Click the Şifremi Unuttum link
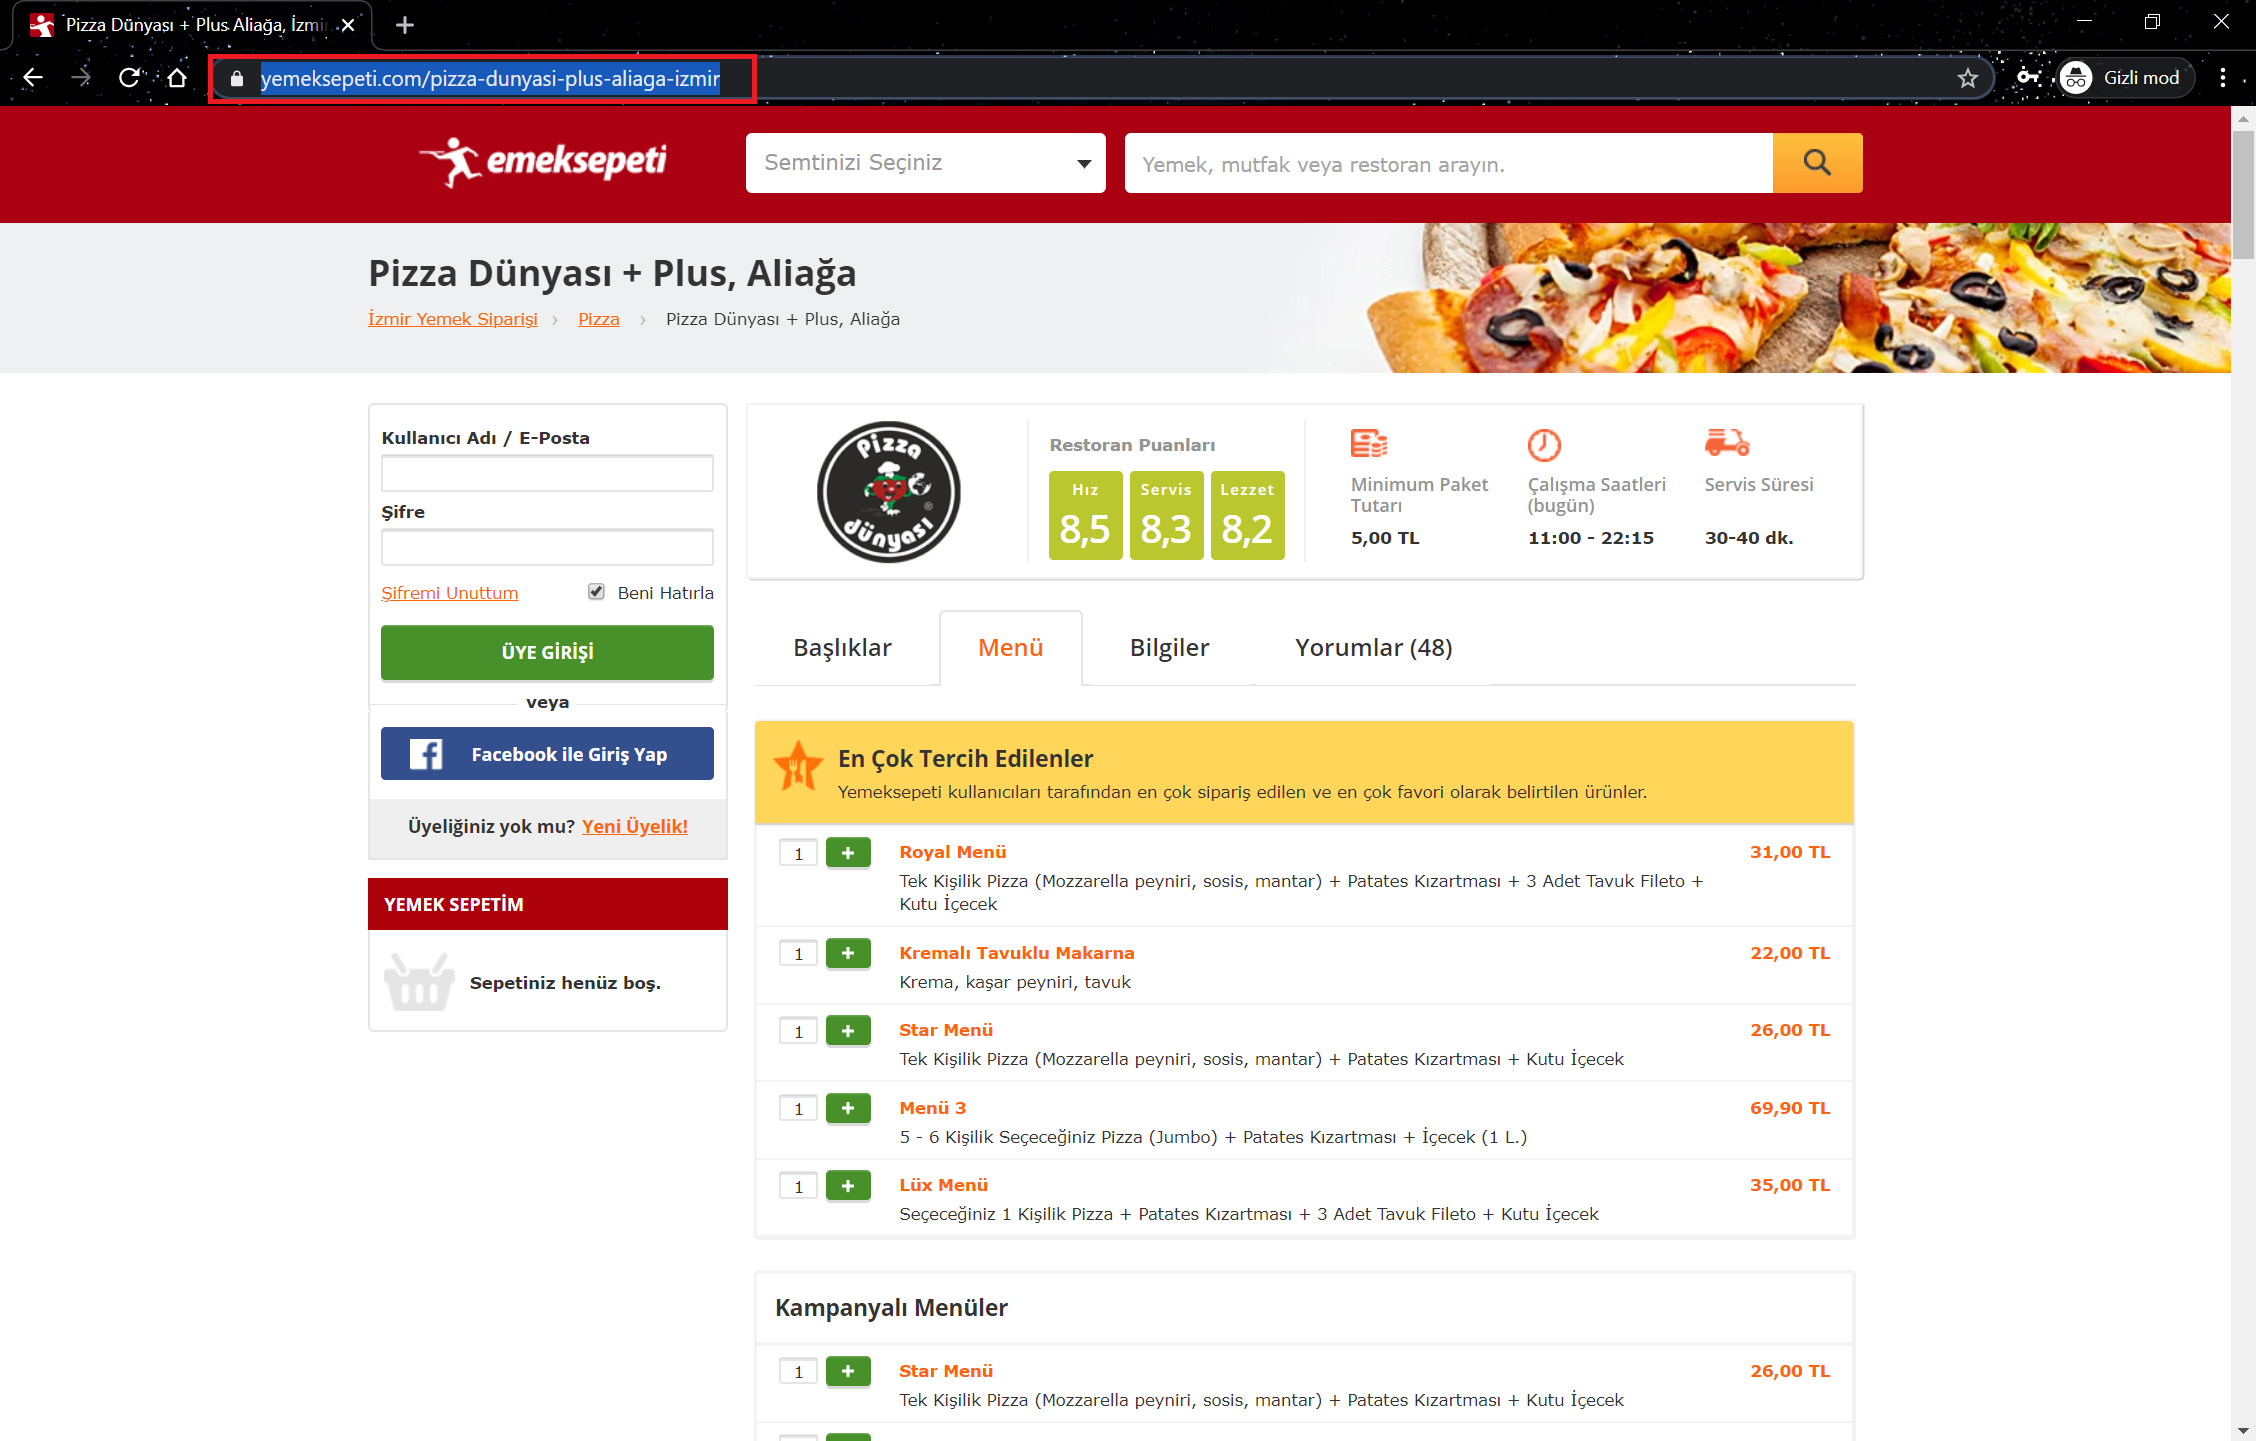 pos(449,593)
